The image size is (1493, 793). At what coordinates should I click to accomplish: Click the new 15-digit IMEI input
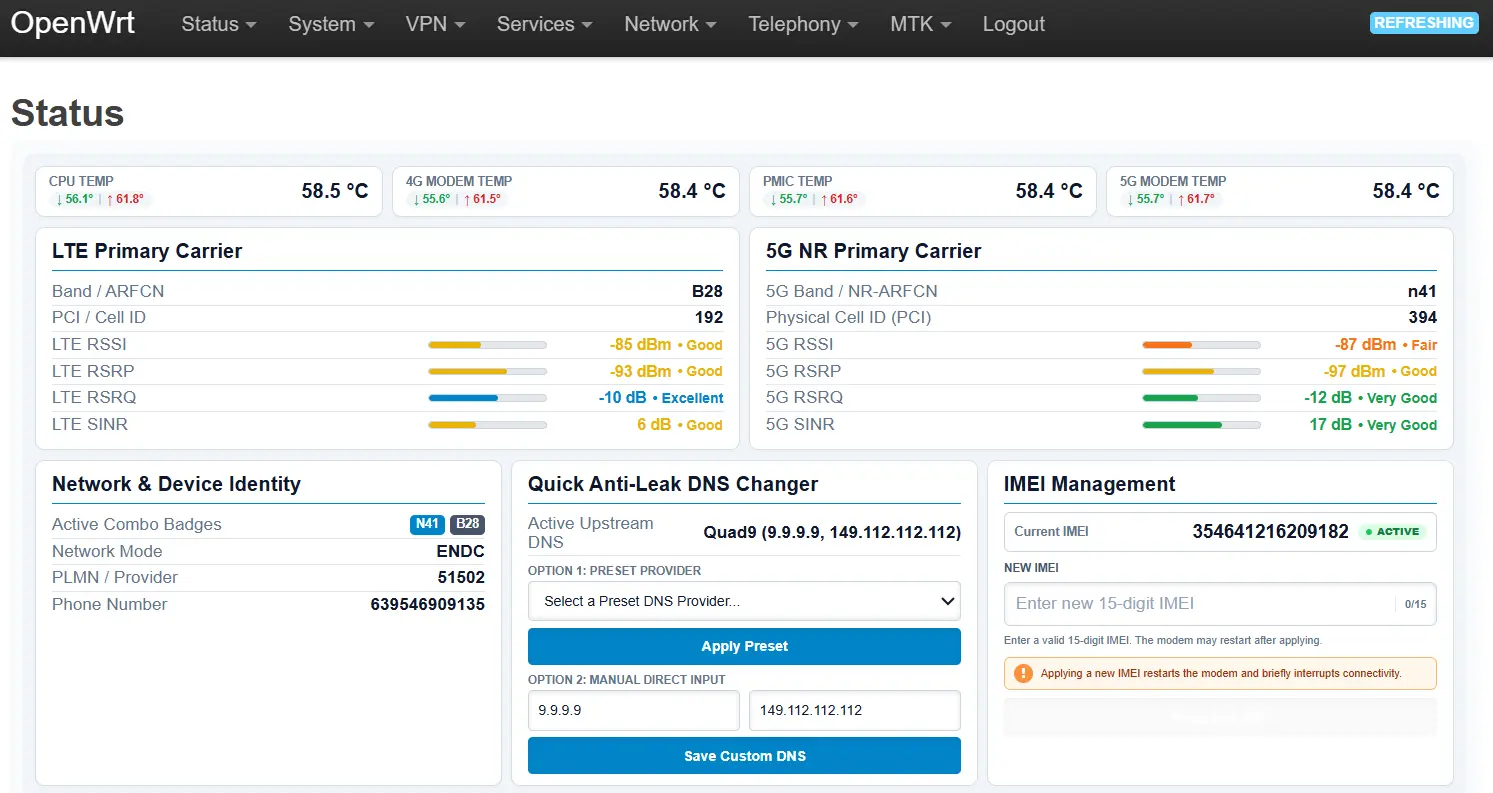tap(1220, 604)
